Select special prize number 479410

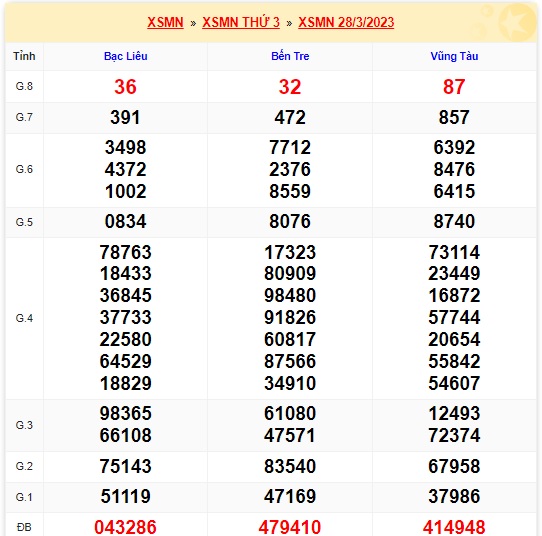pos(290,527)
